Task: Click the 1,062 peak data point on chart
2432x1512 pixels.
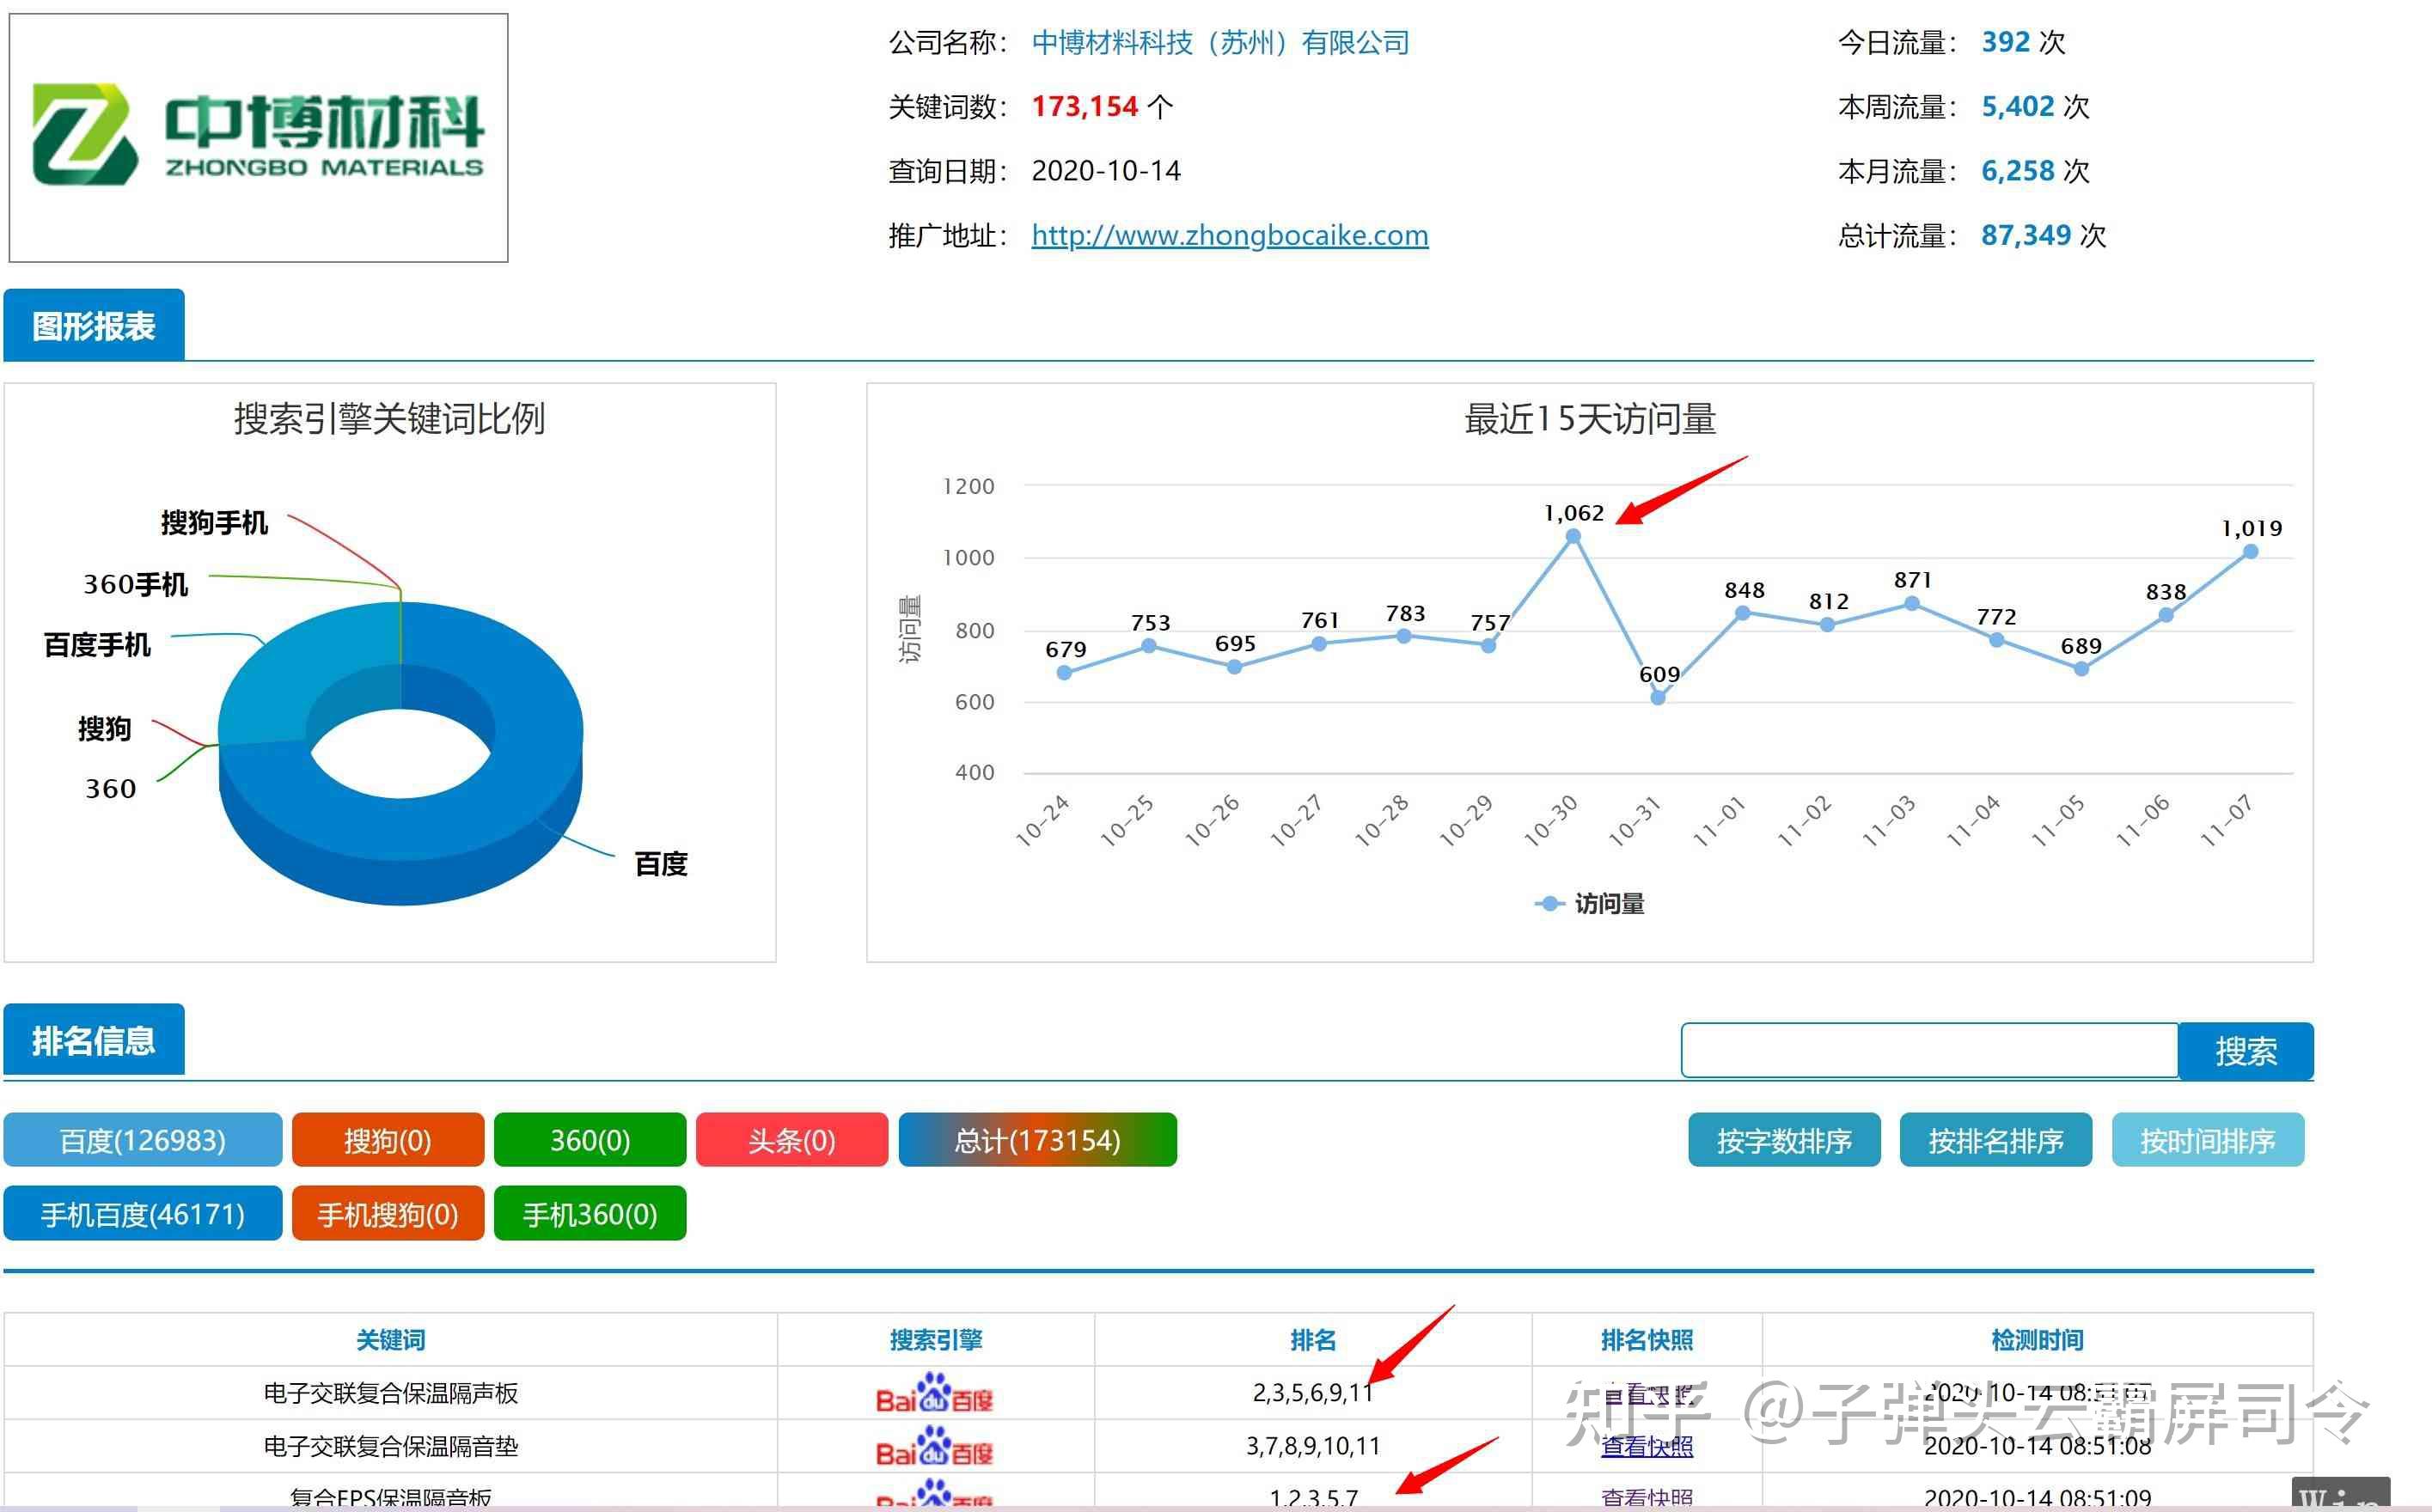Action: click(x=1572, y=537)
